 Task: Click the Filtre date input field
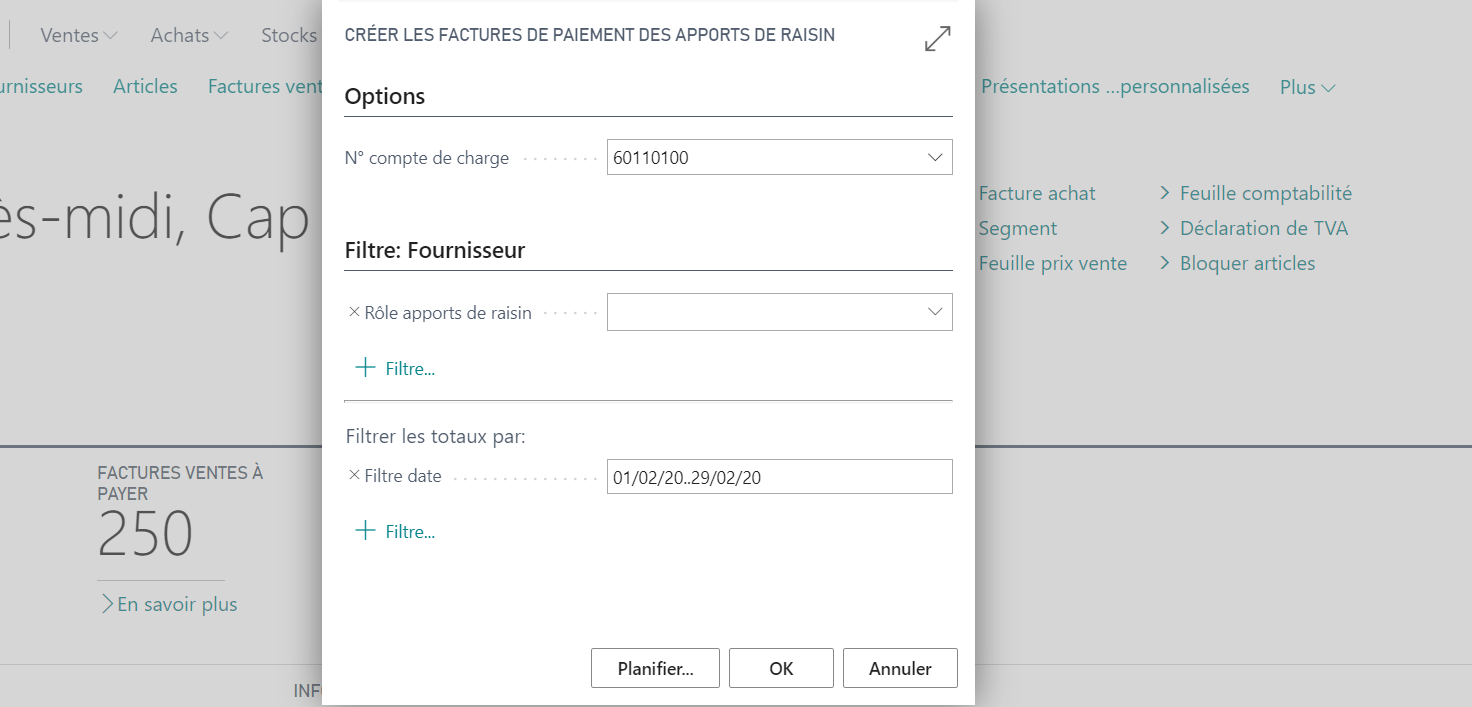click(x=780, y=477)
